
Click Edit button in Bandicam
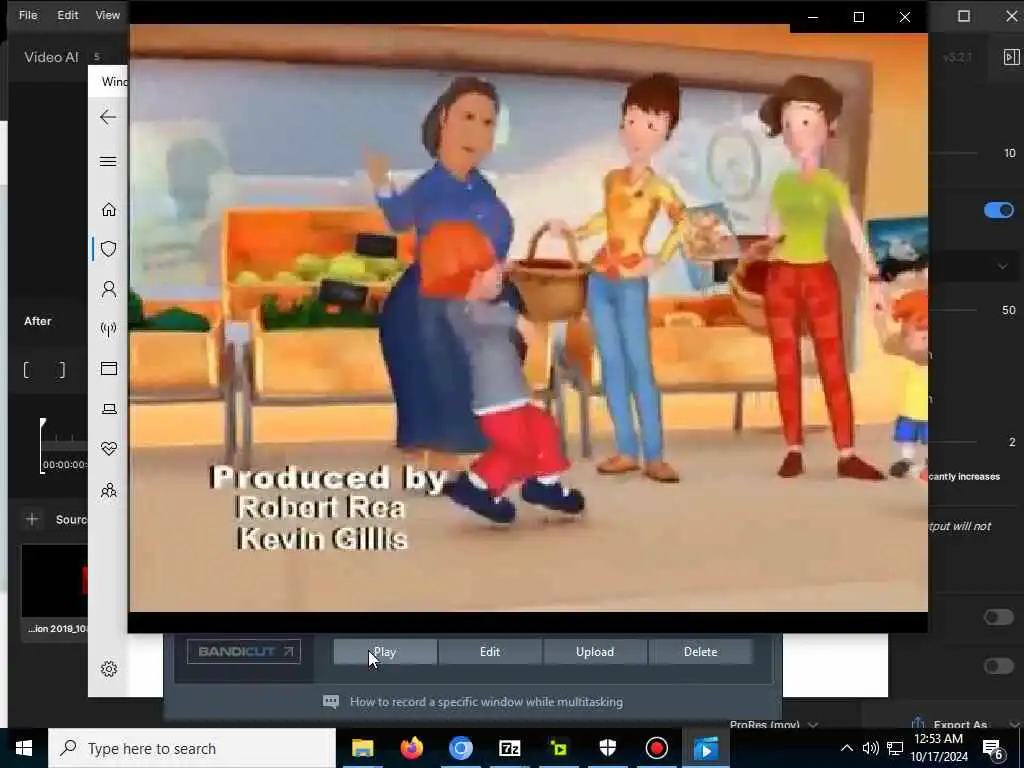pos(490,652)
